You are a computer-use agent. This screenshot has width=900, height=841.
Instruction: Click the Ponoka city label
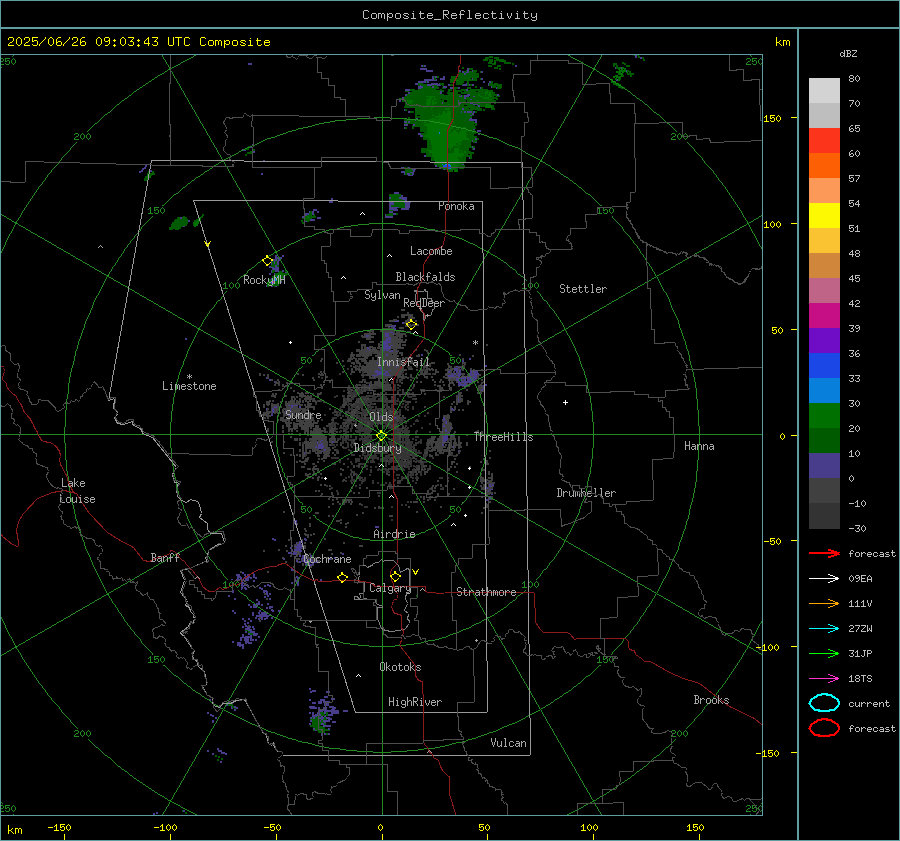pos(456,206)
